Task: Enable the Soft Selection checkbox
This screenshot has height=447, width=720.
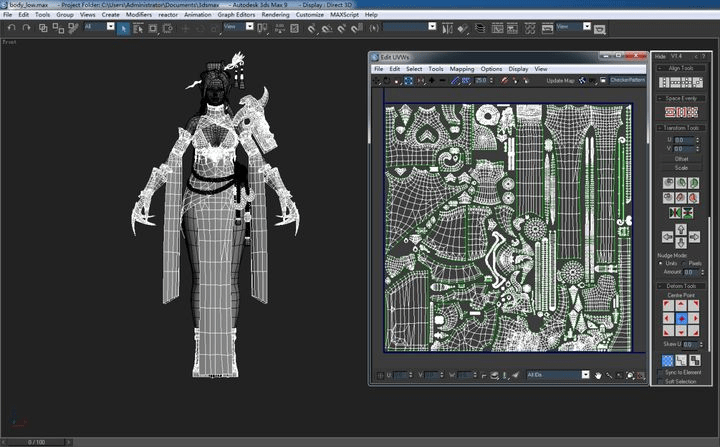Action: 661,381
